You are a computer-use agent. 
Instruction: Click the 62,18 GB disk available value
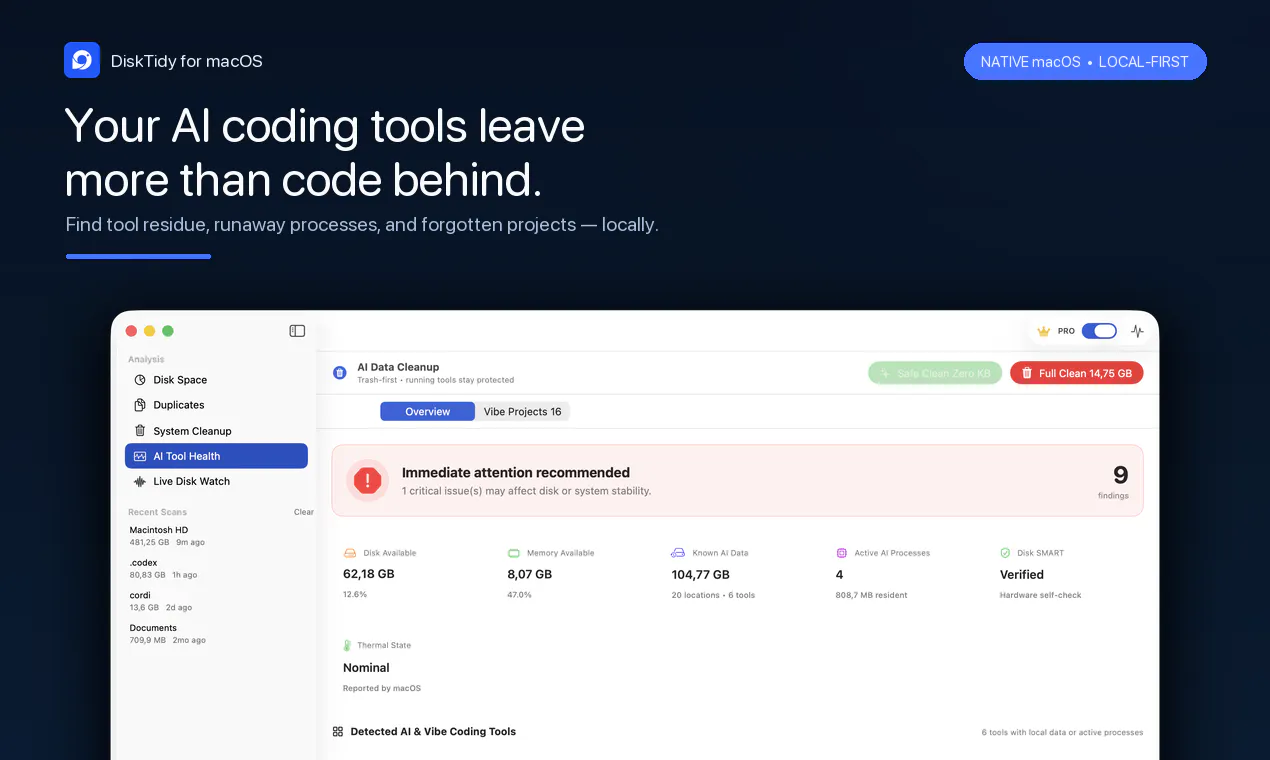tap(369, 574)
